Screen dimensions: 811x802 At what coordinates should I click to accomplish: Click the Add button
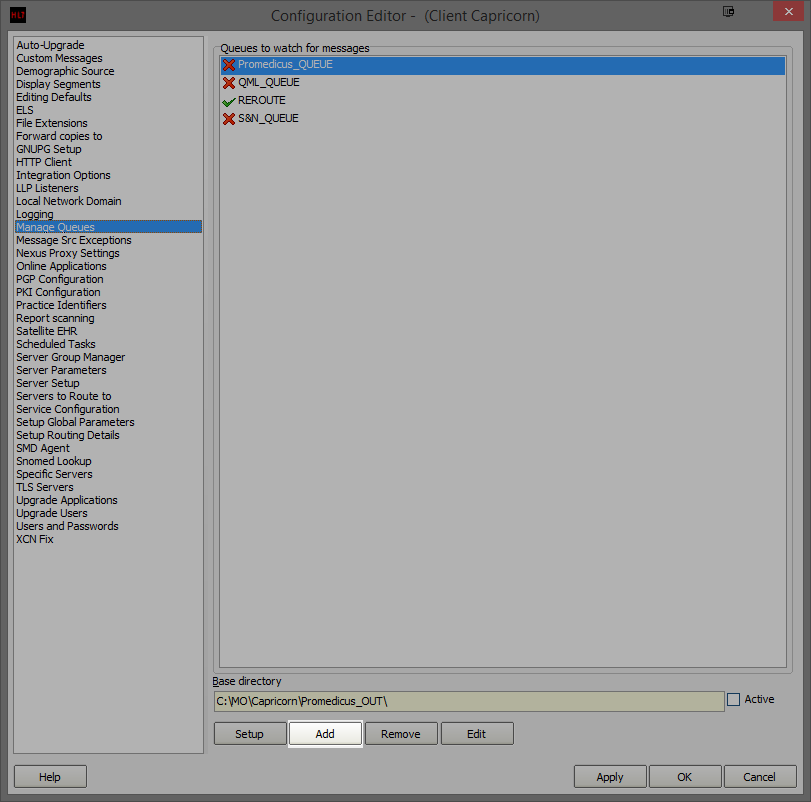coord(325,734)
